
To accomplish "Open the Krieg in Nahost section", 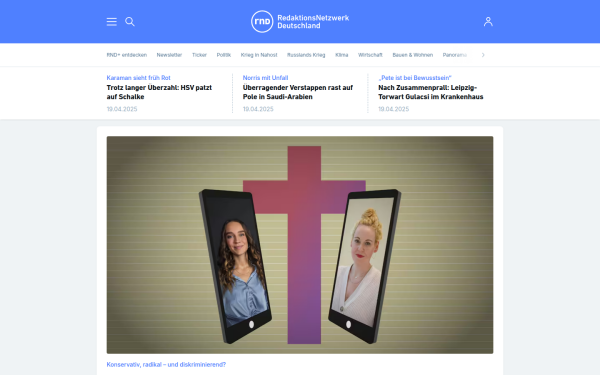I will 259,55.
